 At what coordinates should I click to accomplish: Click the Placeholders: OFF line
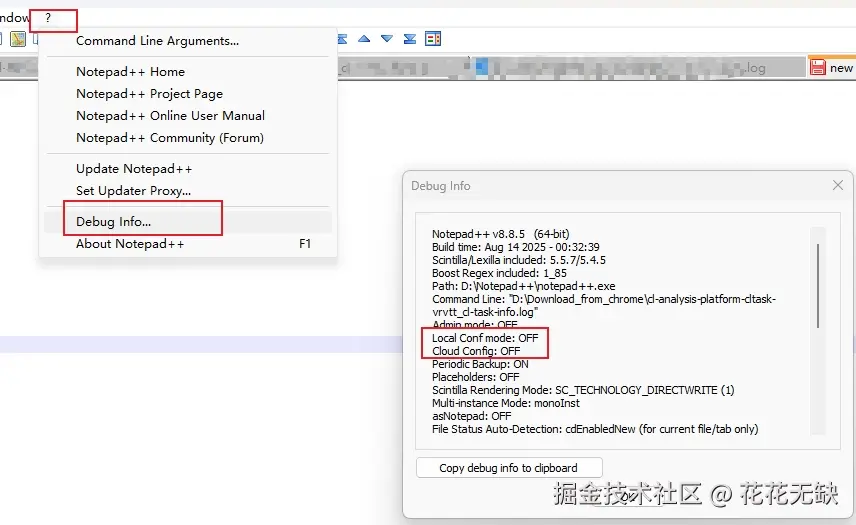click(x=475, y=377)
